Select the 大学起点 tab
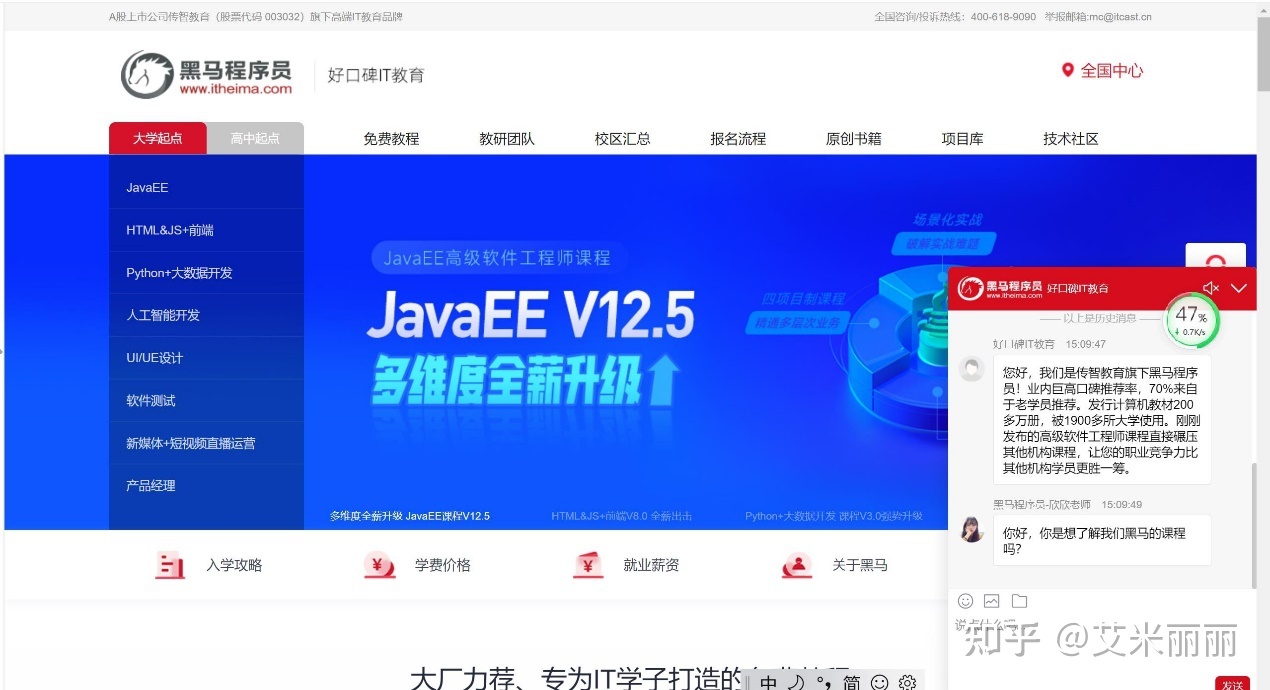The height and width of the screenshot is (690, 1270). [158, 138]
